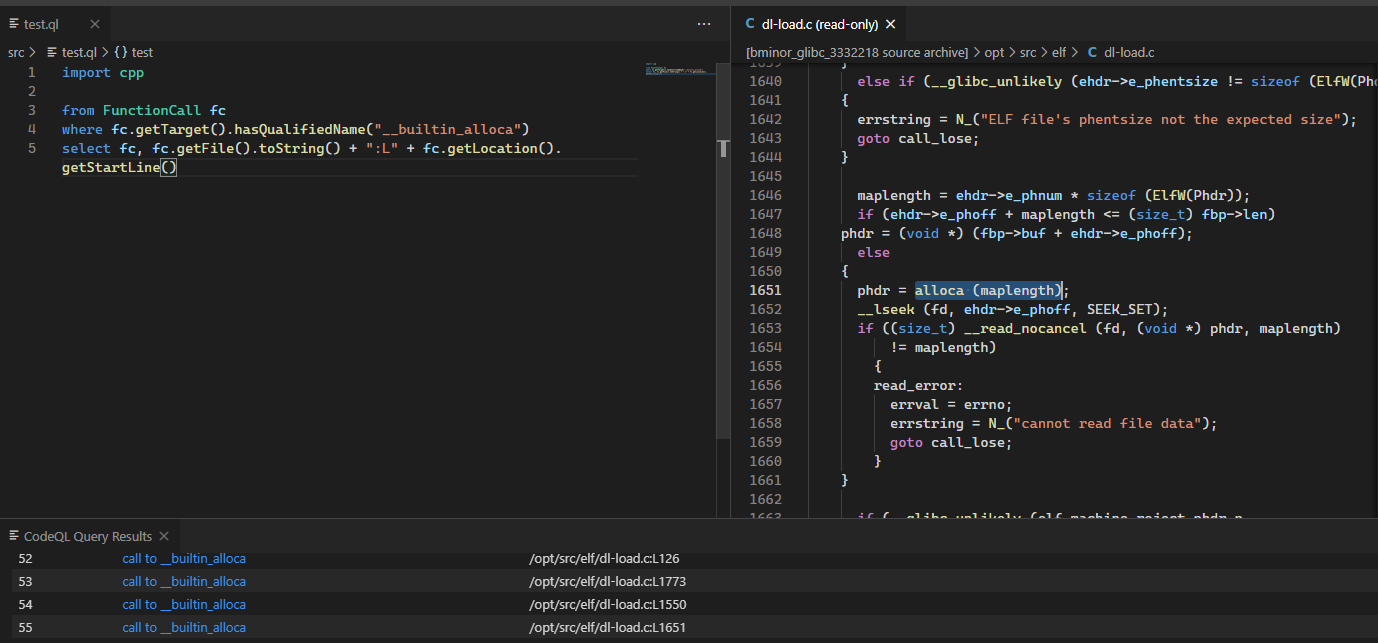Open result 55 call to __builtin_alloca

tap(184, 627)
